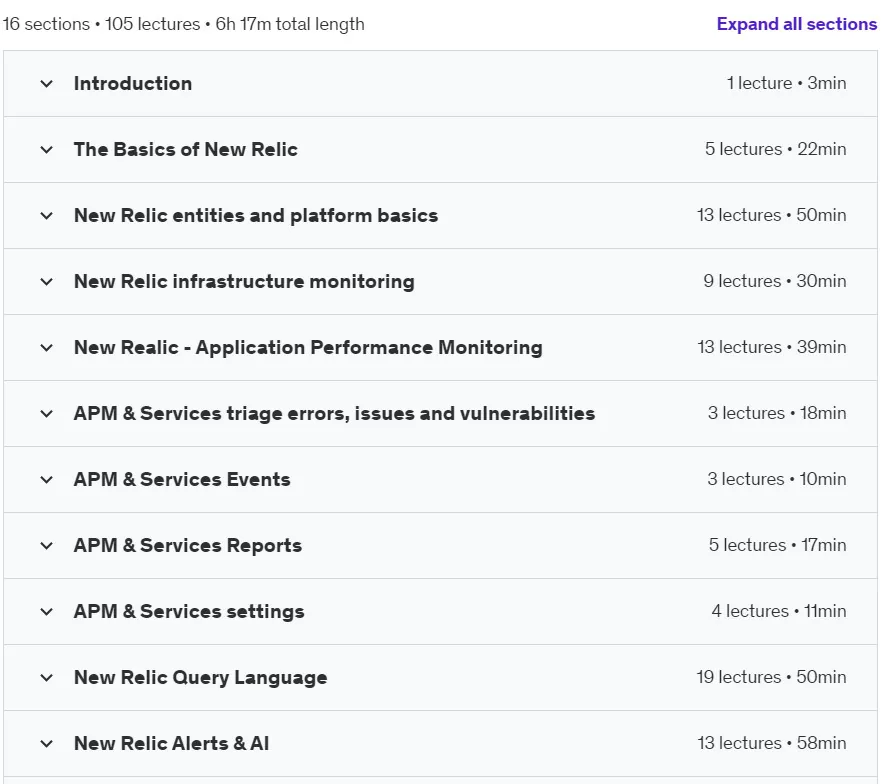Click '3 lectures • 18min' text

pyautogui.click(x=776, y=413)
